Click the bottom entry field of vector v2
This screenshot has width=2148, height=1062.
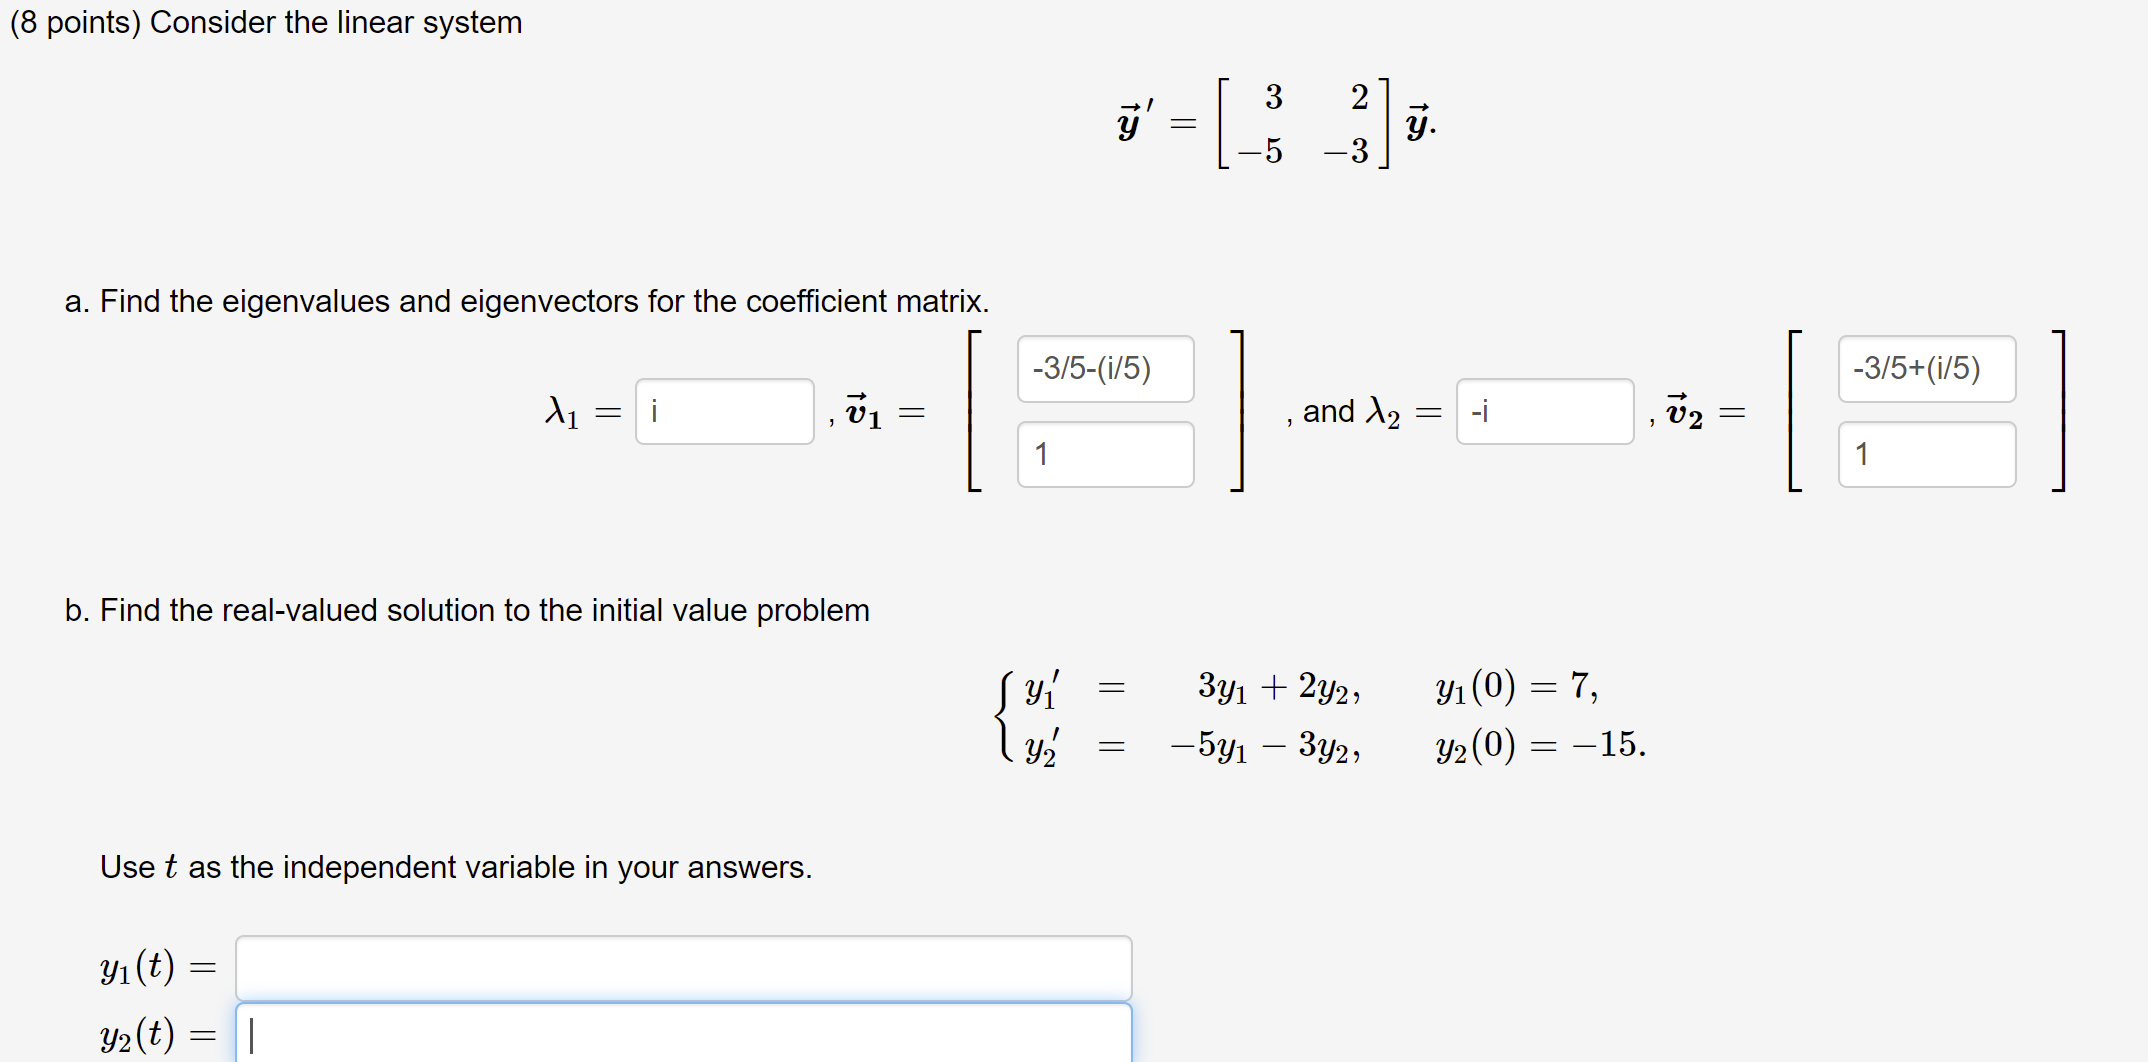coord(1926,455)
